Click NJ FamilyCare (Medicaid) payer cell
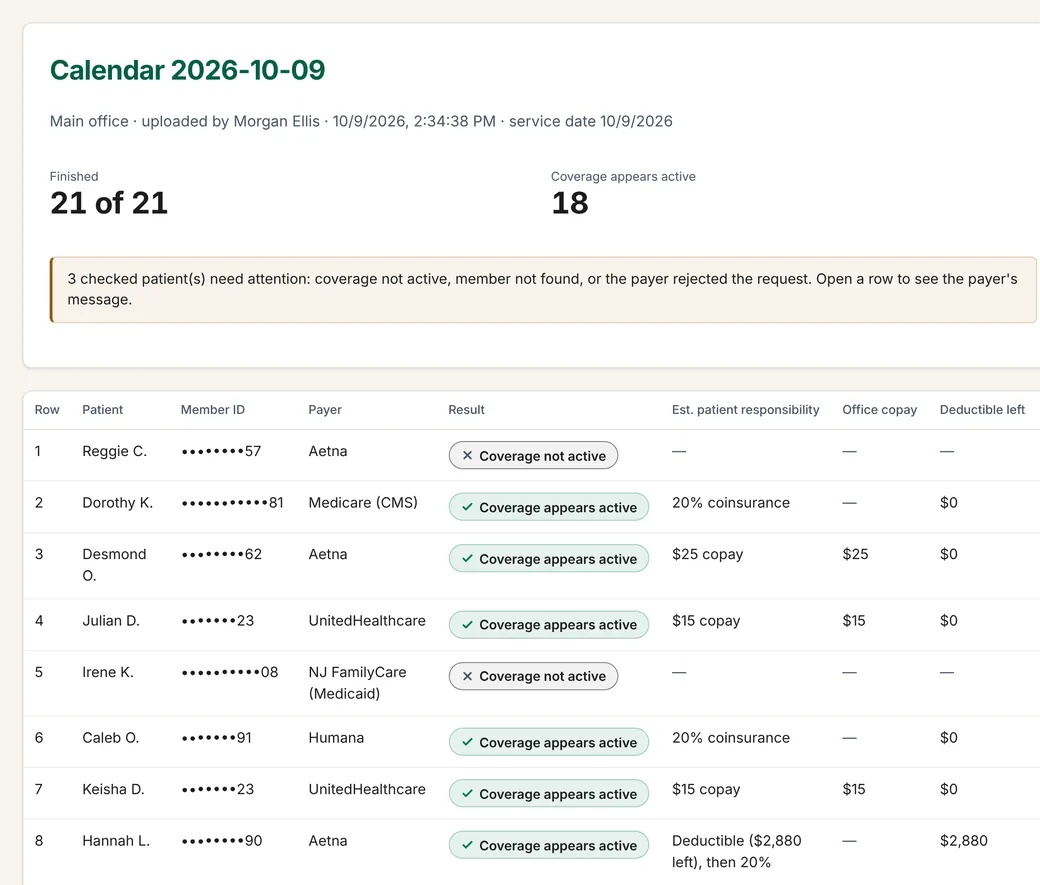 (x=358, y=683)
